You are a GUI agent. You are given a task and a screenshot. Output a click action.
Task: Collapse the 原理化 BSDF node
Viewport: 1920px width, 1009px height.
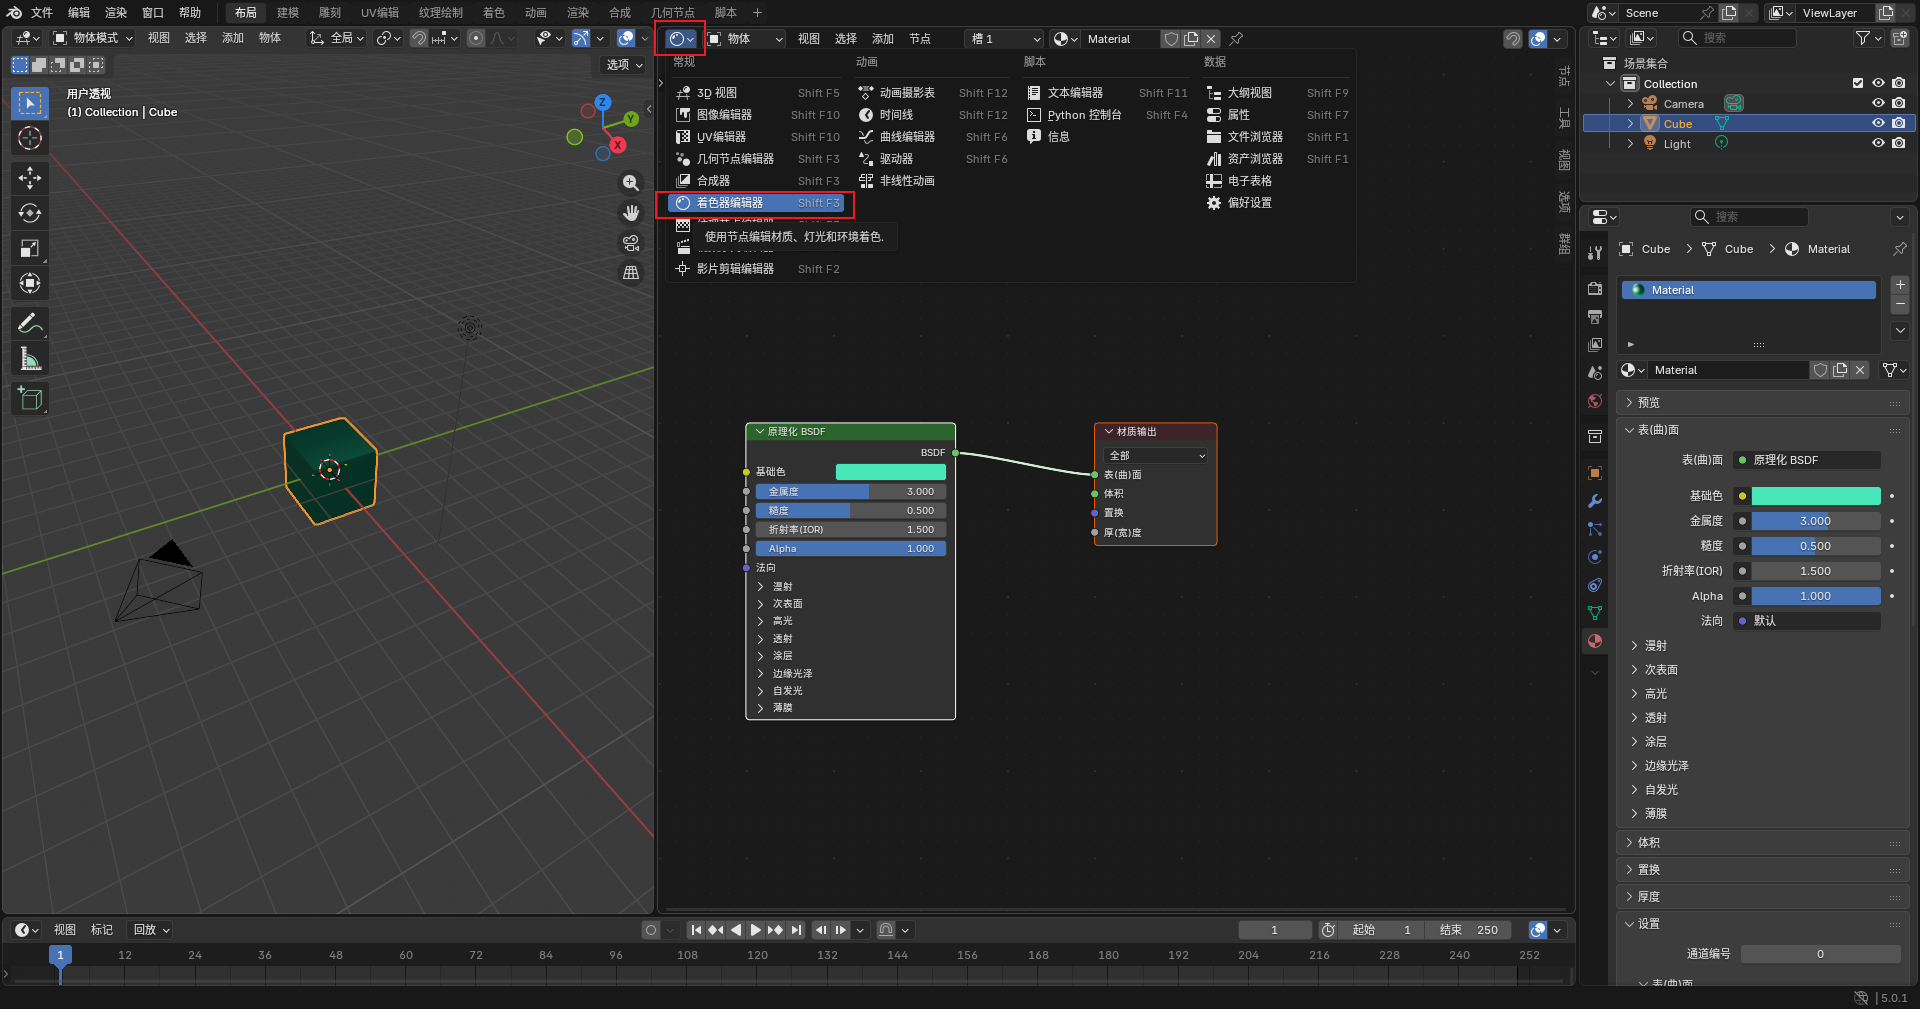[x=759, y=431]
